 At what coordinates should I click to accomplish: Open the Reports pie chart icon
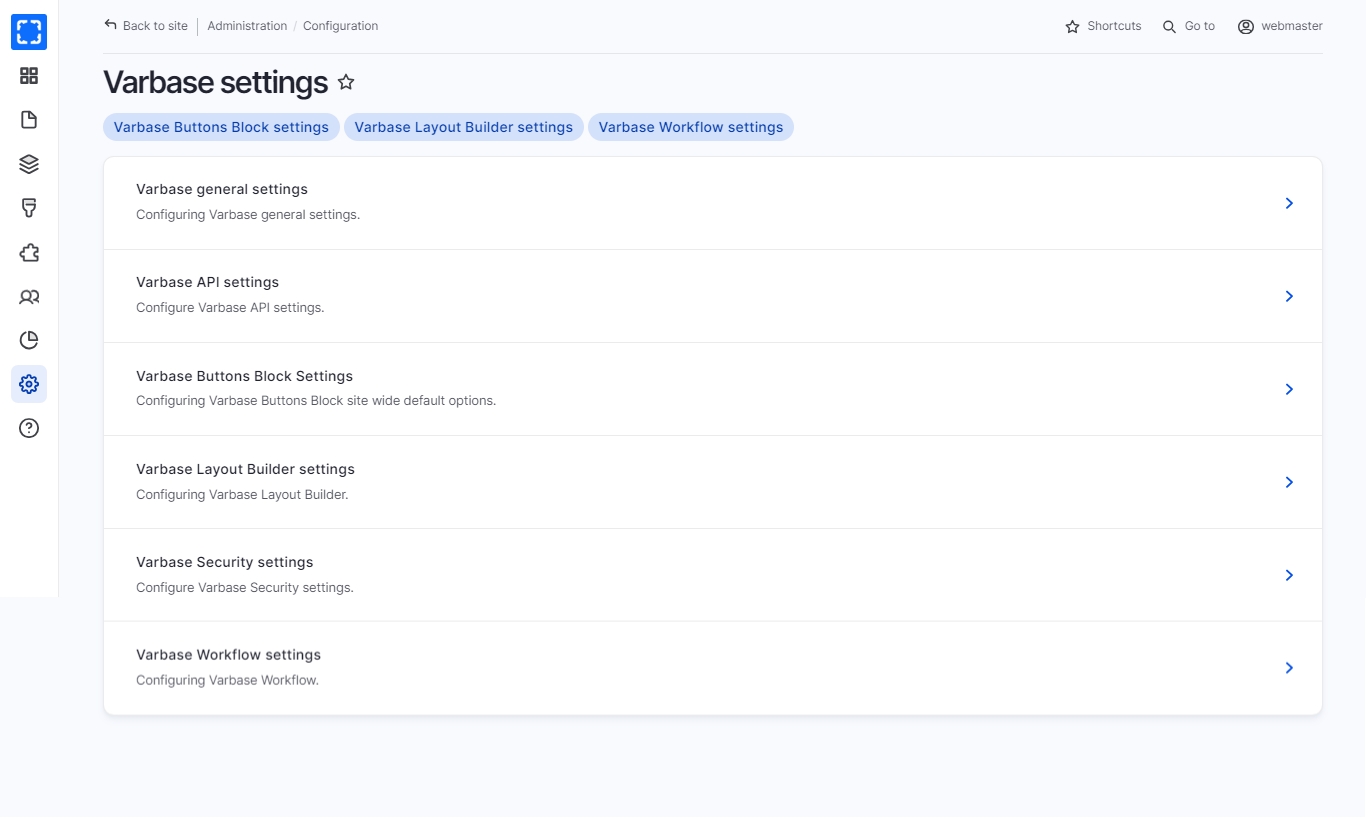tap(29, 341)
